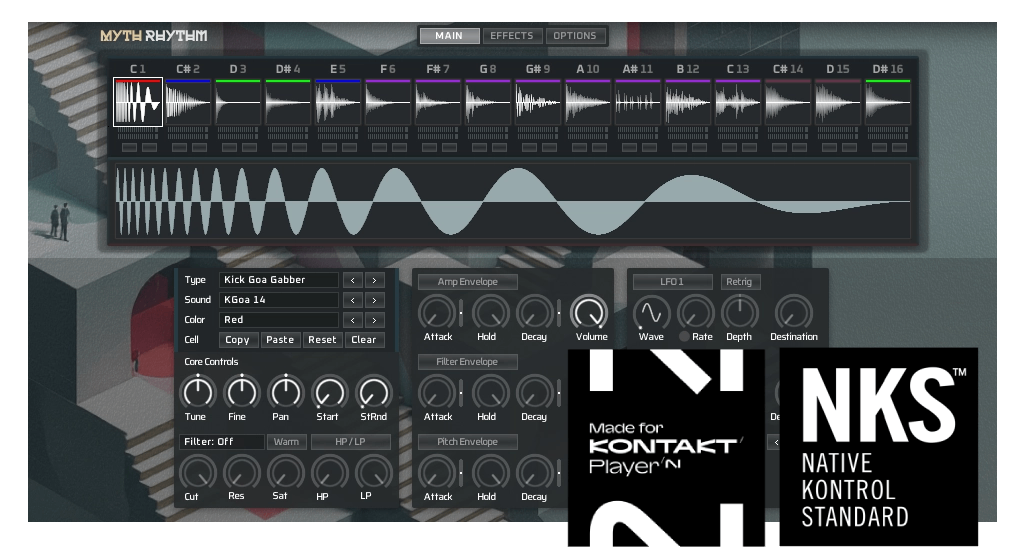
Task: Toggle the LFO Retrig button
Action: point(739,282)
